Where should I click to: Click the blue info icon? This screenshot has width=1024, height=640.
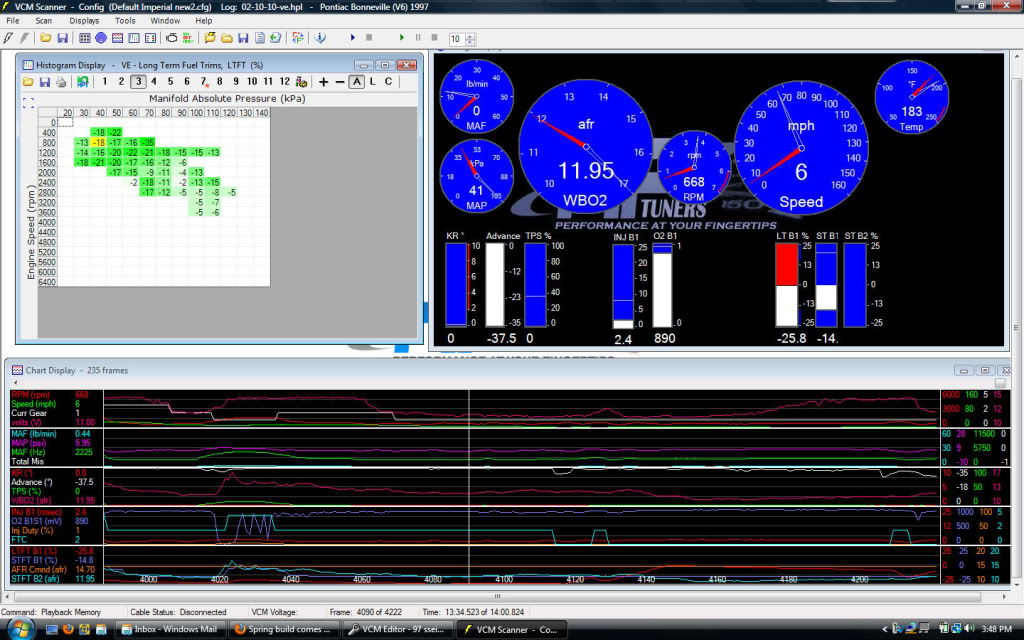coord(320,38)
